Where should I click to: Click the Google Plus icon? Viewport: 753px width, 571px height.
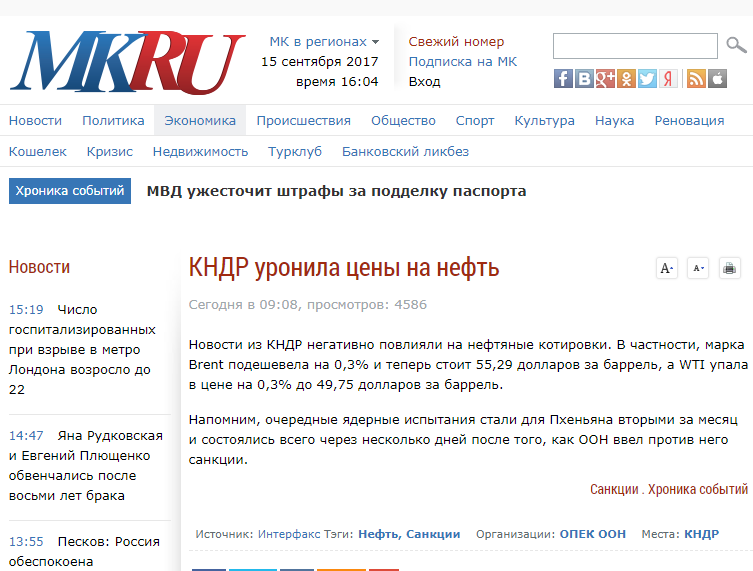605,79
